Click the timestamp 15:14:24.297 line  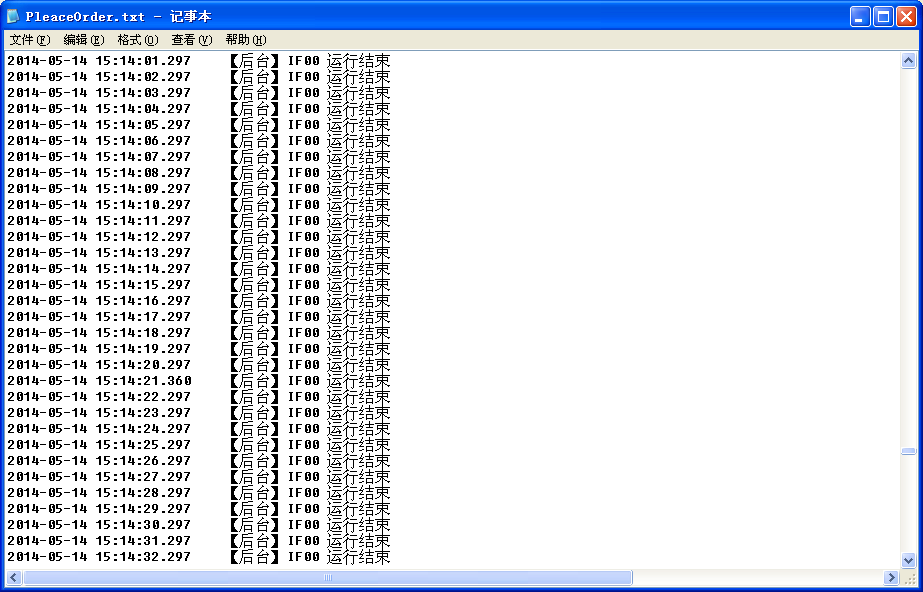(198, 428)
